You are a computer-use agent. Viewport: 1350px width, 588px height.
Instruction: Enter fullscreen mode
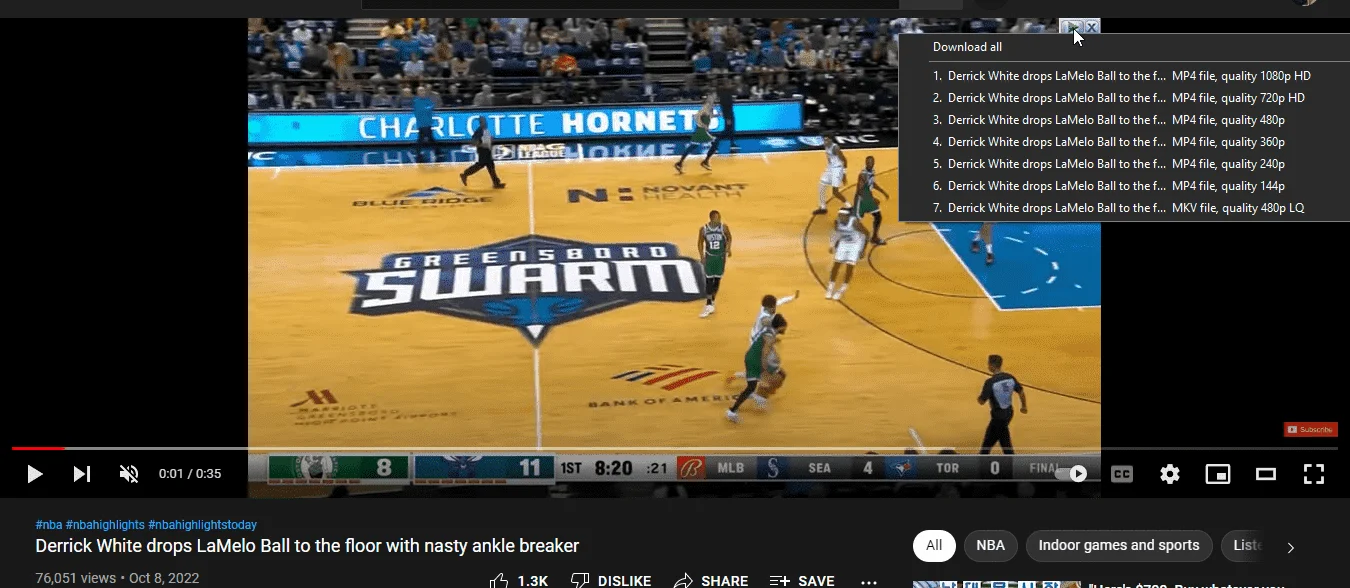pyautogui.click(x=1314, y=474)
